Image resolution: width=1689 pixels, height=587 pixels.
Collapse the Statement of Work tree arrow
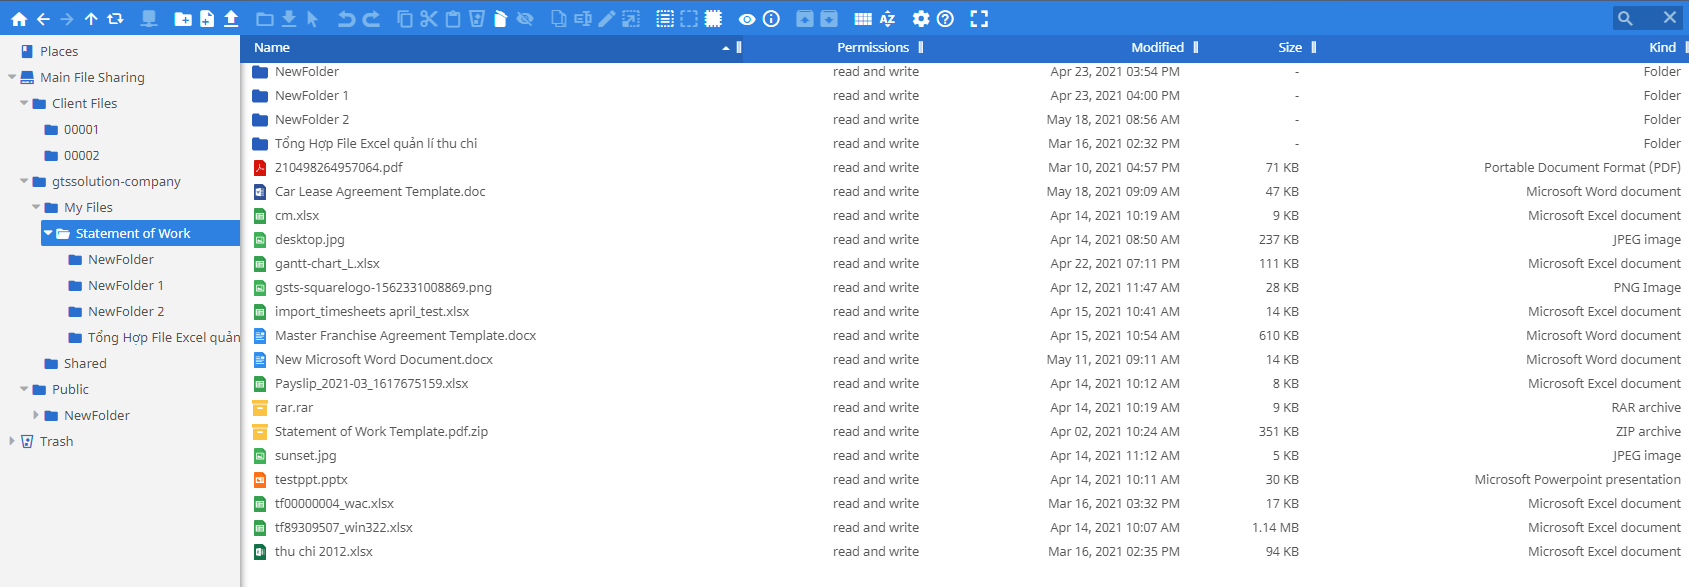point(48,233)
